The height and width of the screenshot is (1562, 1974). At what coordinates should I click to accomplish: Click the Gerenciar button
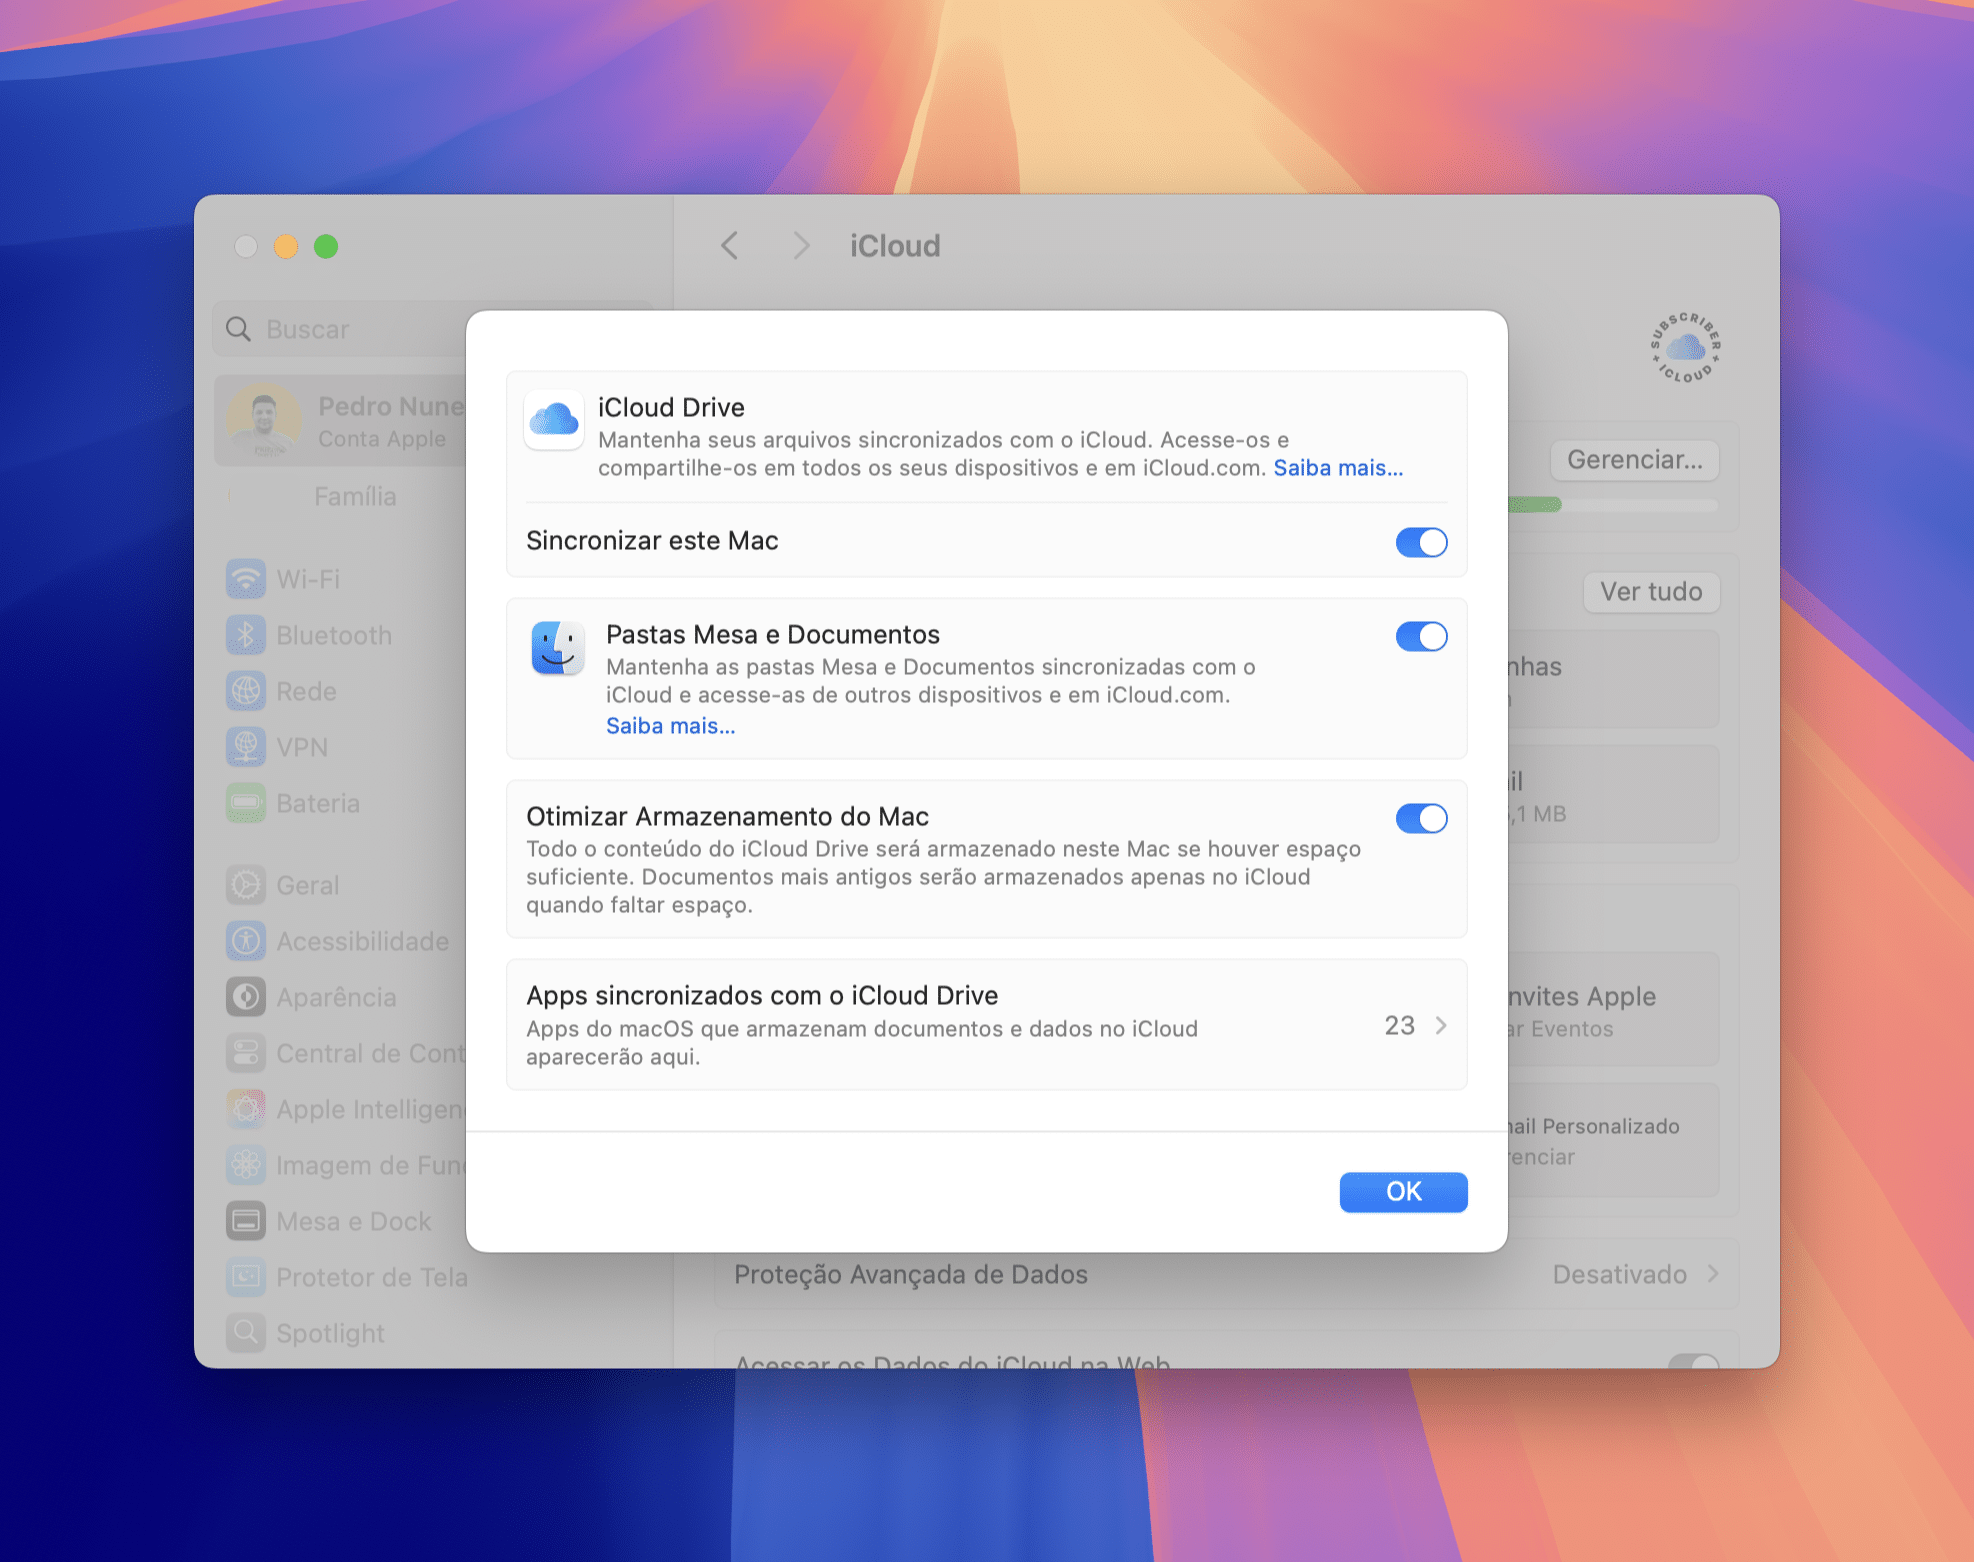click(x=1634, y=459)
